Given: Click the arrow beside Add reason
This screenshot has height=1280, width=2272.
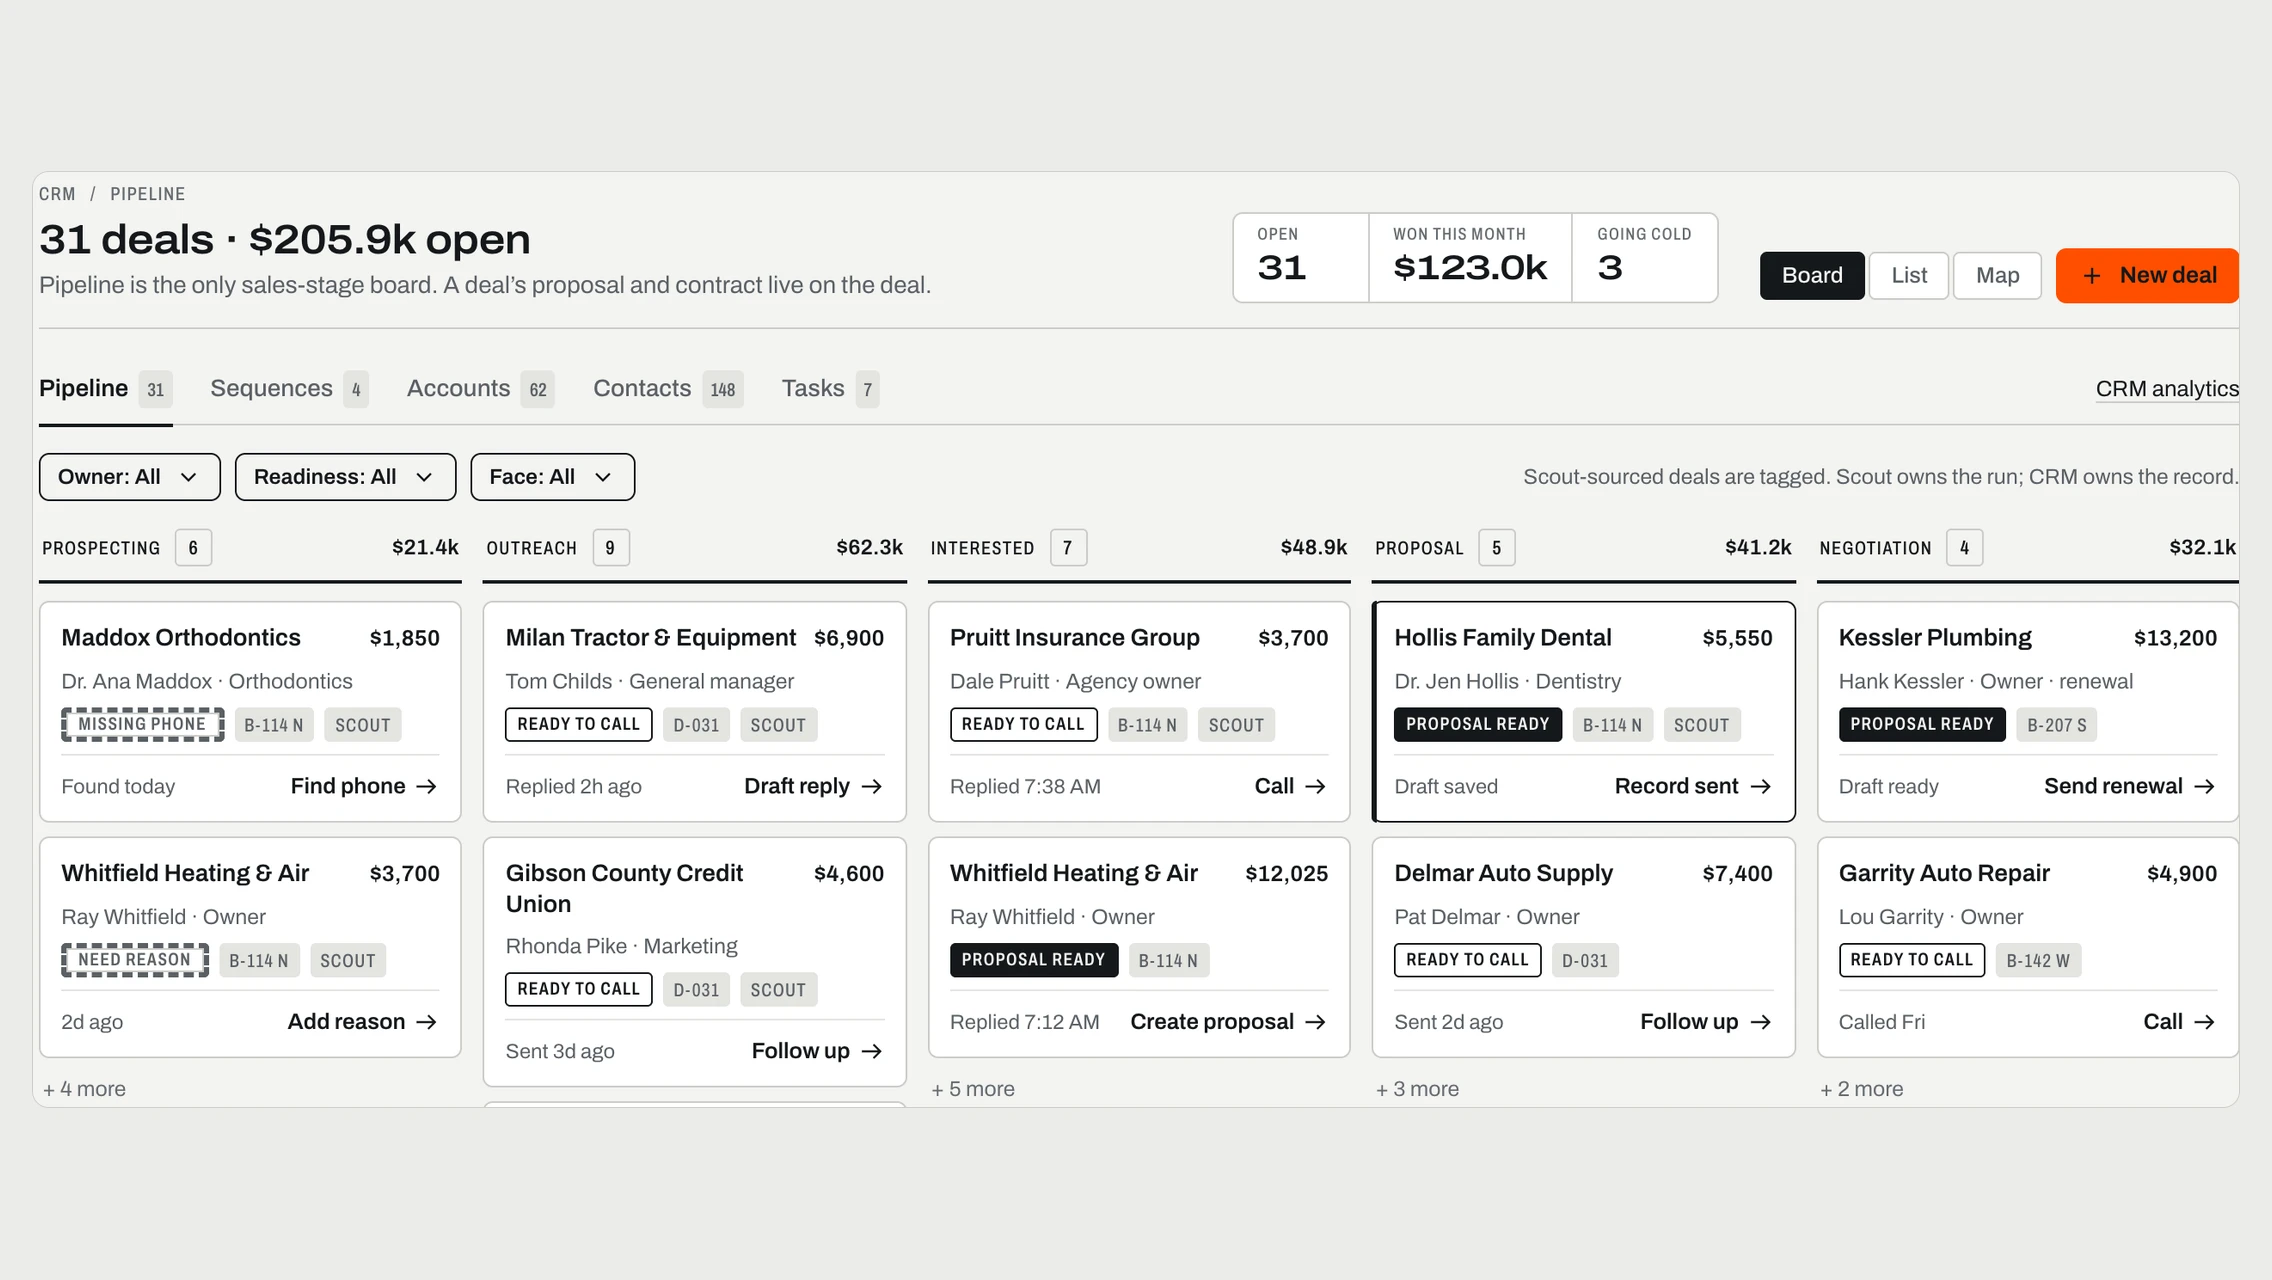Looking at the screenshot, I should tap(427, 1022).
